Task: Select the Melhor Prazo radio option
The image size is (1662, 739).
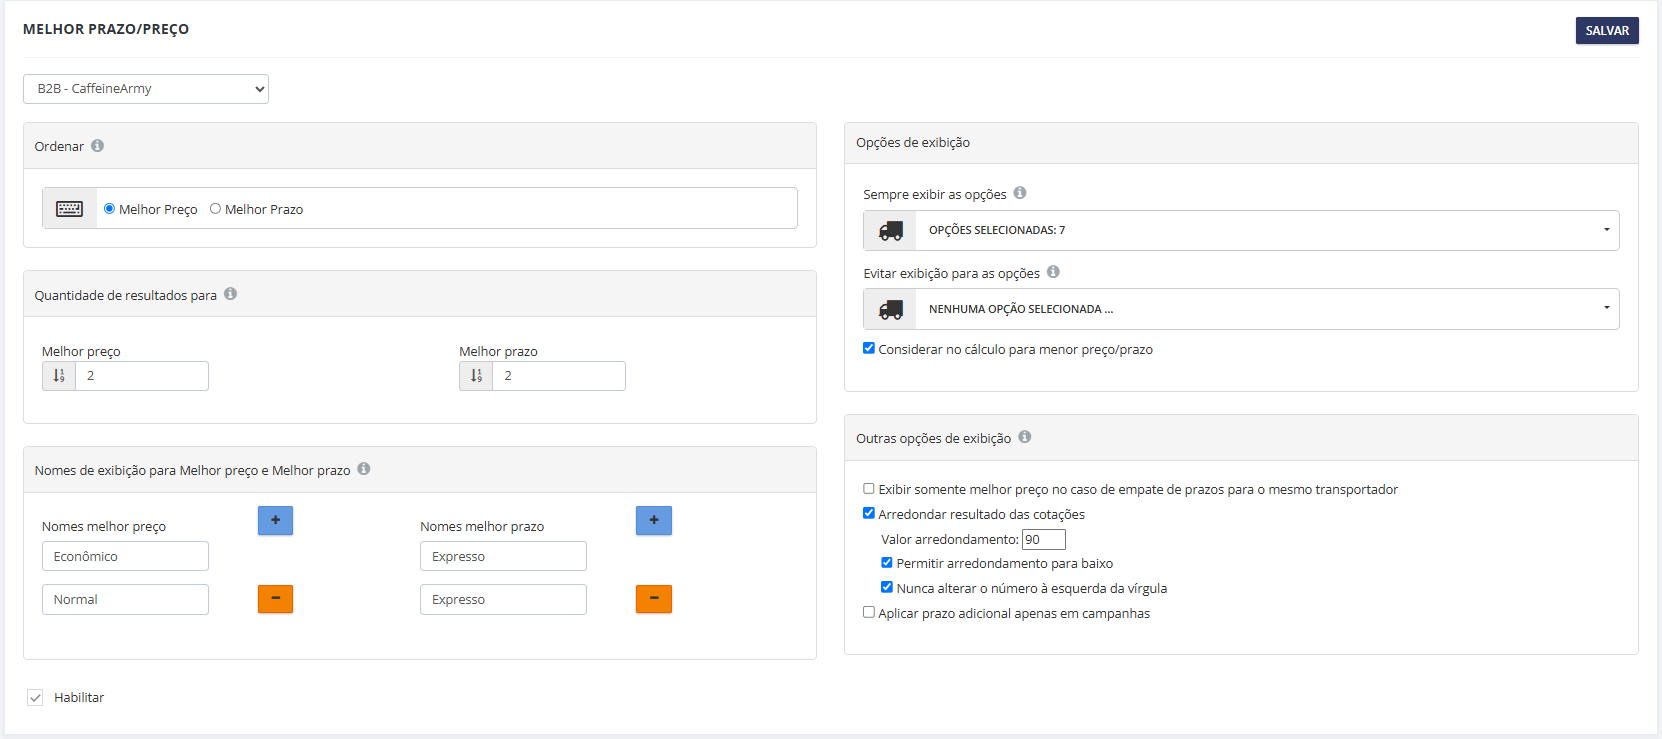Action: [x=215, y=209]
